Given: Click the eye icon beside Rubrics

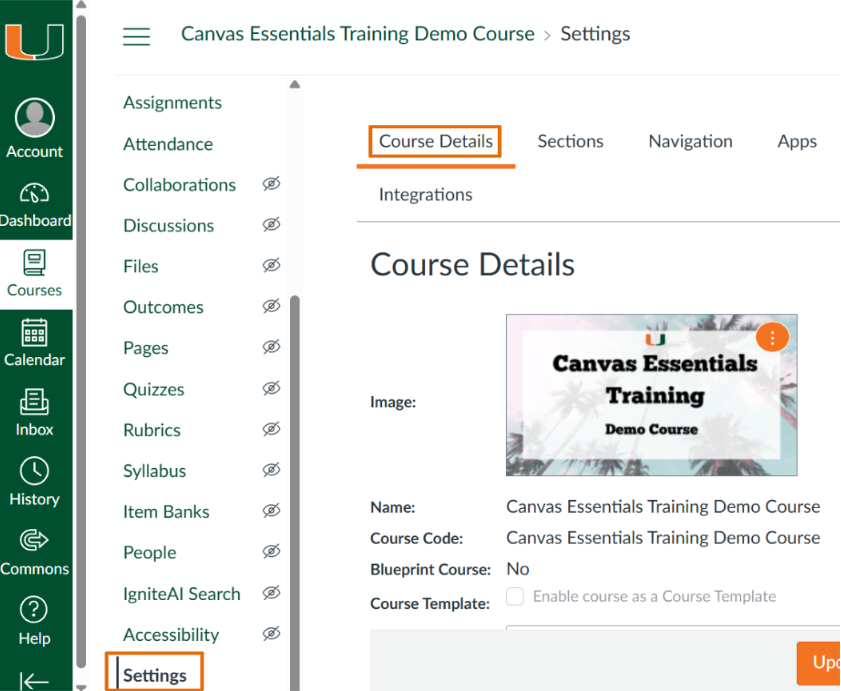Looking at the screenshot, I should [271, 429].
